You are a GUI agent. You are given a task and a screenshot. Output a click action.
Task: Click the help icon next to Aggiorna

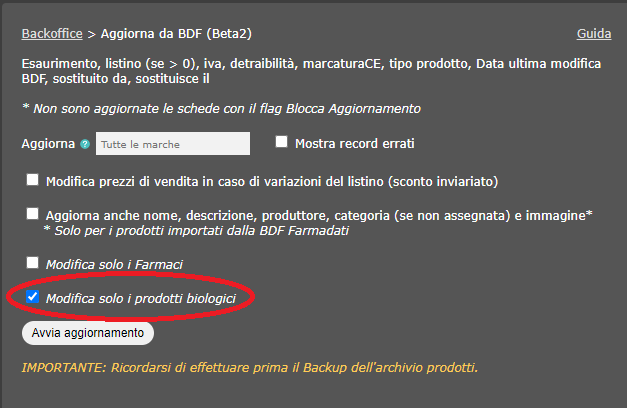tap(85, 144)
